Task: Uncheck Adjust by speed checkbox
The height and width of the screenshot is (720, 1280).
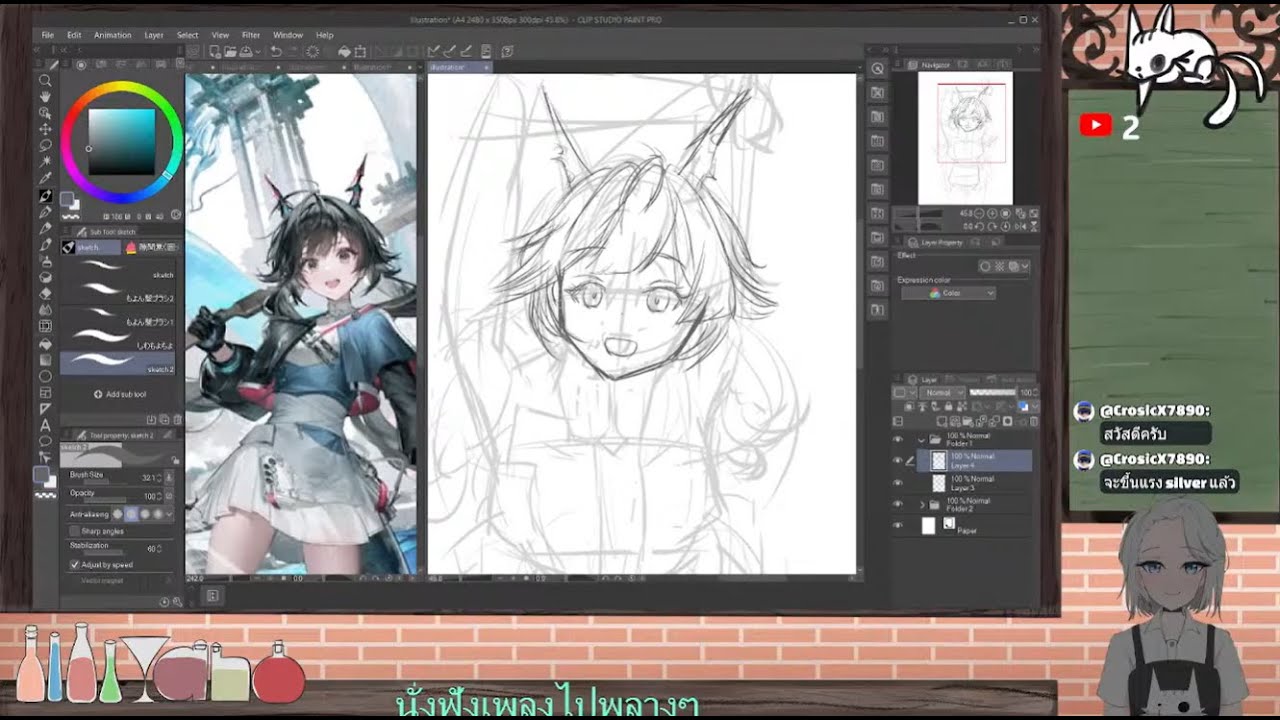Action: (x=75, y=565)
